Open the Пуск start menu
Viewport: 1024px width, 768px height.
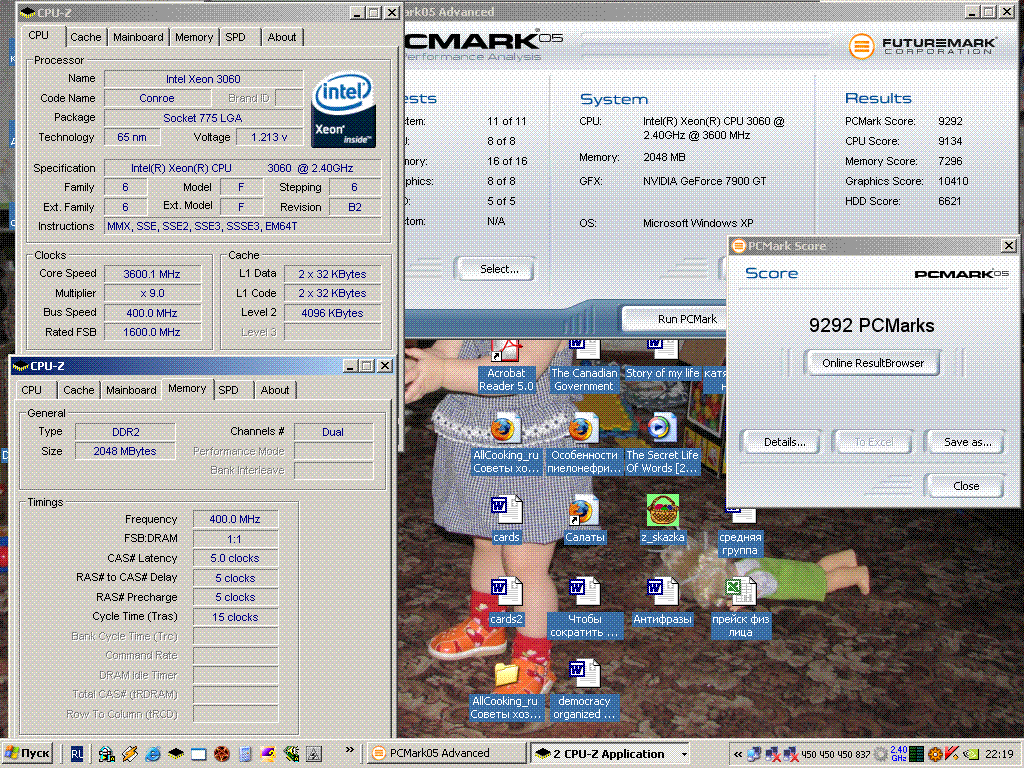click(27, 754)
